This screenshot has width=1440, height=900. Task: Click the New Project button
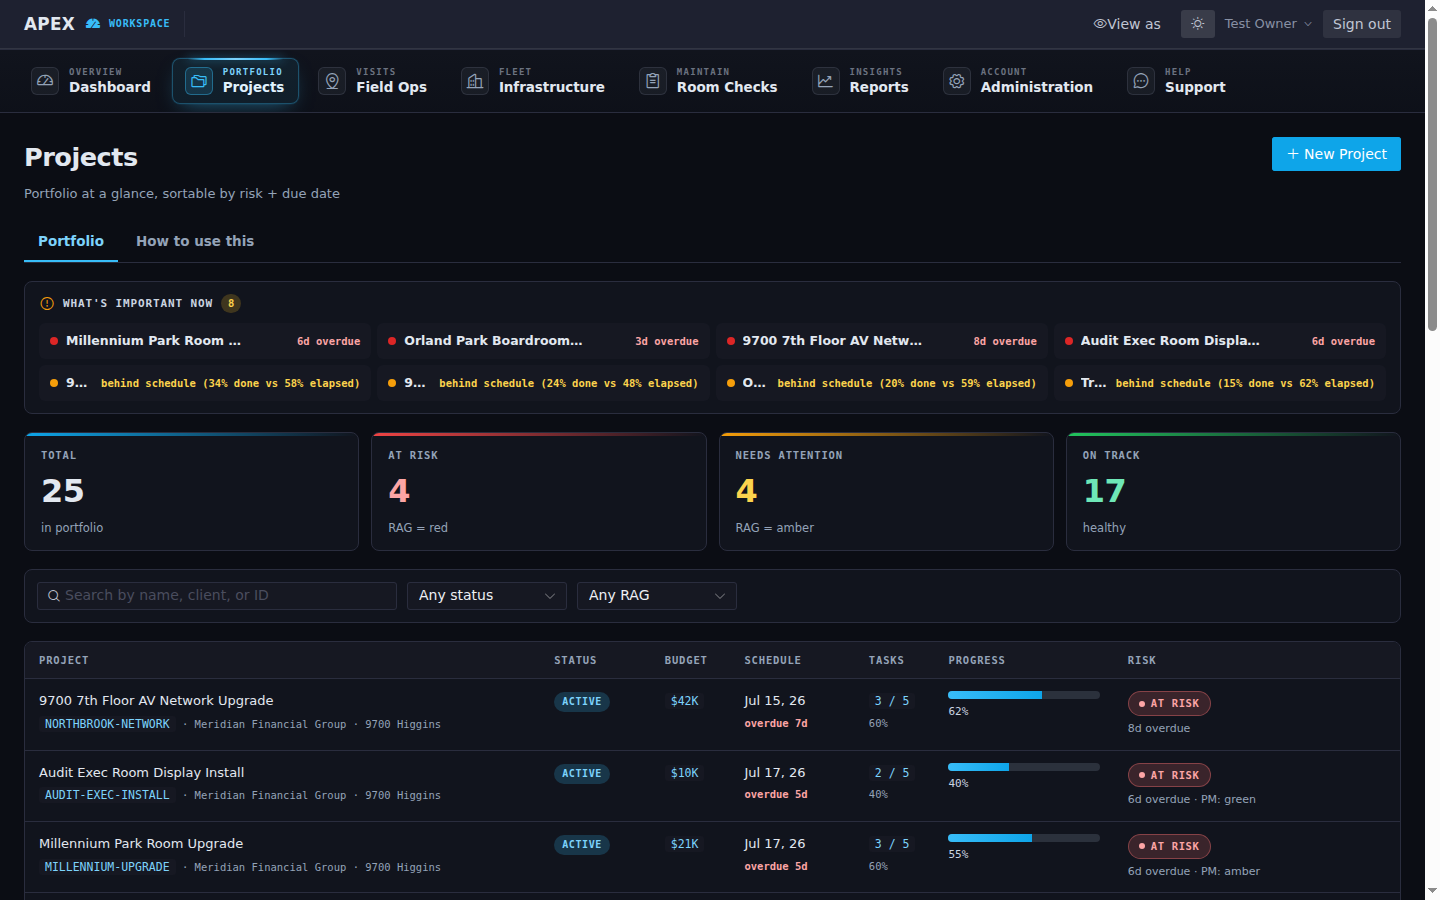(x=1336, y=154)
